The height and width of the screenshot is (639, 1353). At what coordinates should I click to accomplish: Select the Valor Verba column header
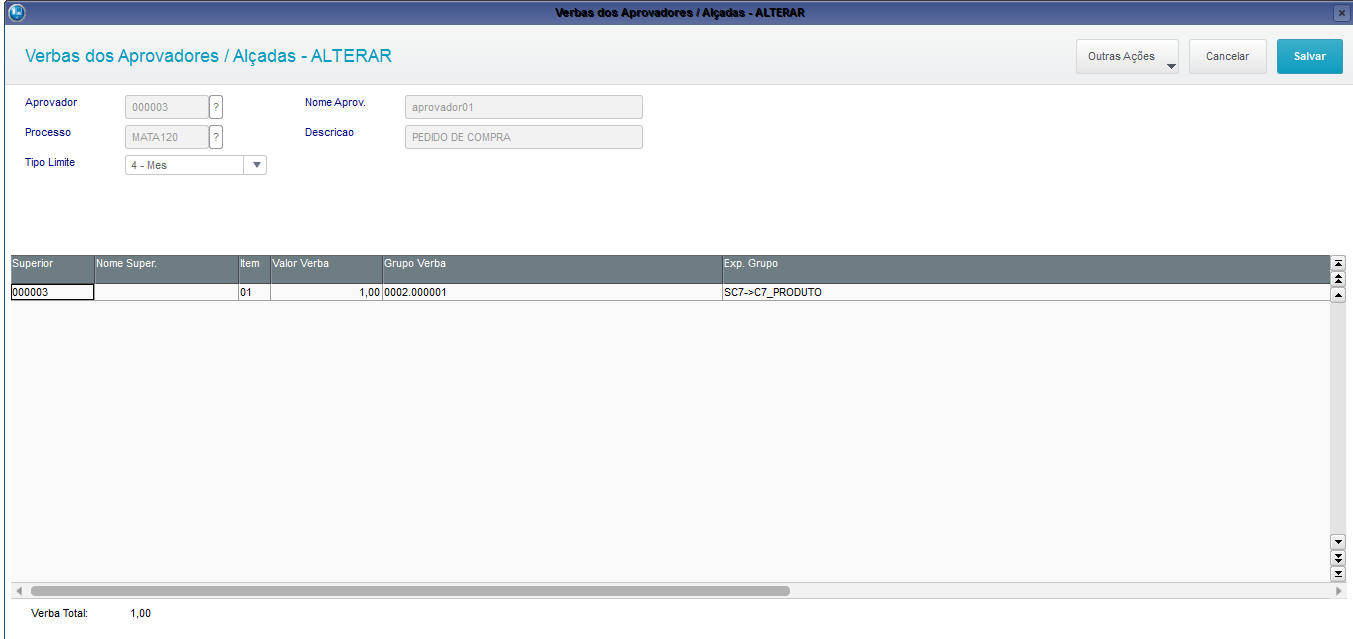tap(326, 264)
